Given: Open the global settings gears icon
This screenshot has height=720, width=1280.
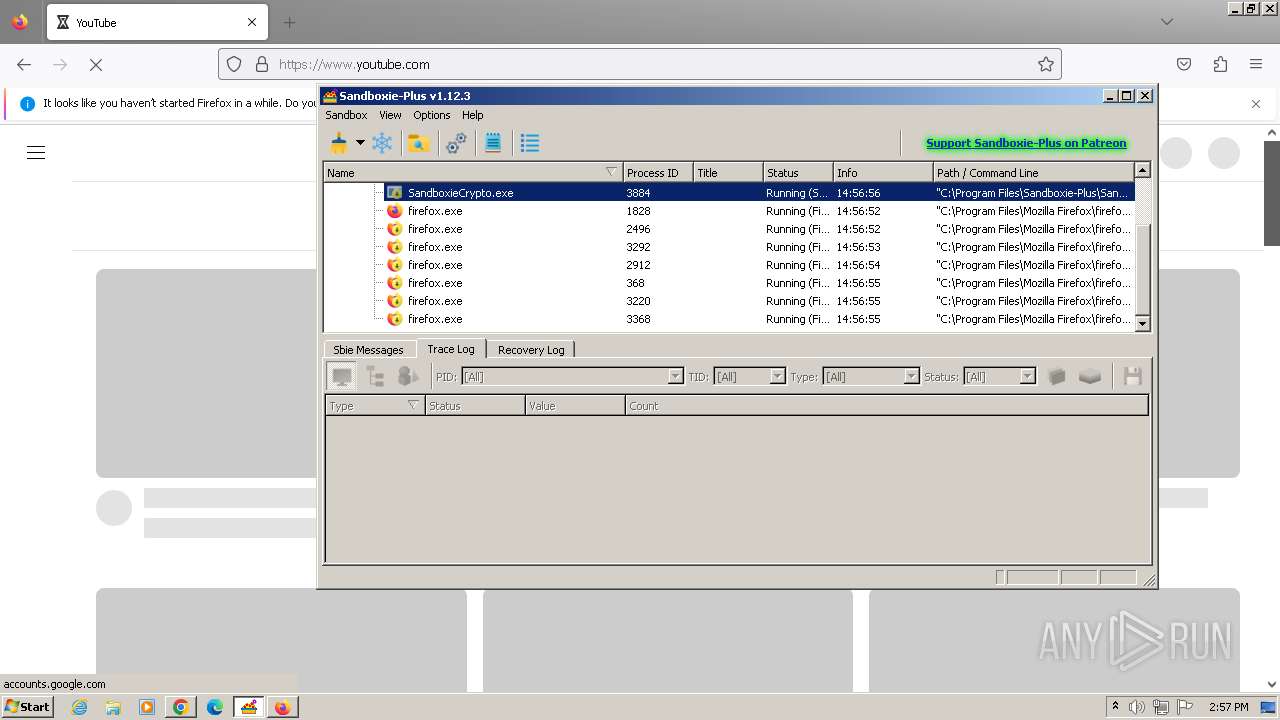Looking at the screenshot, I should coord(456,143).
